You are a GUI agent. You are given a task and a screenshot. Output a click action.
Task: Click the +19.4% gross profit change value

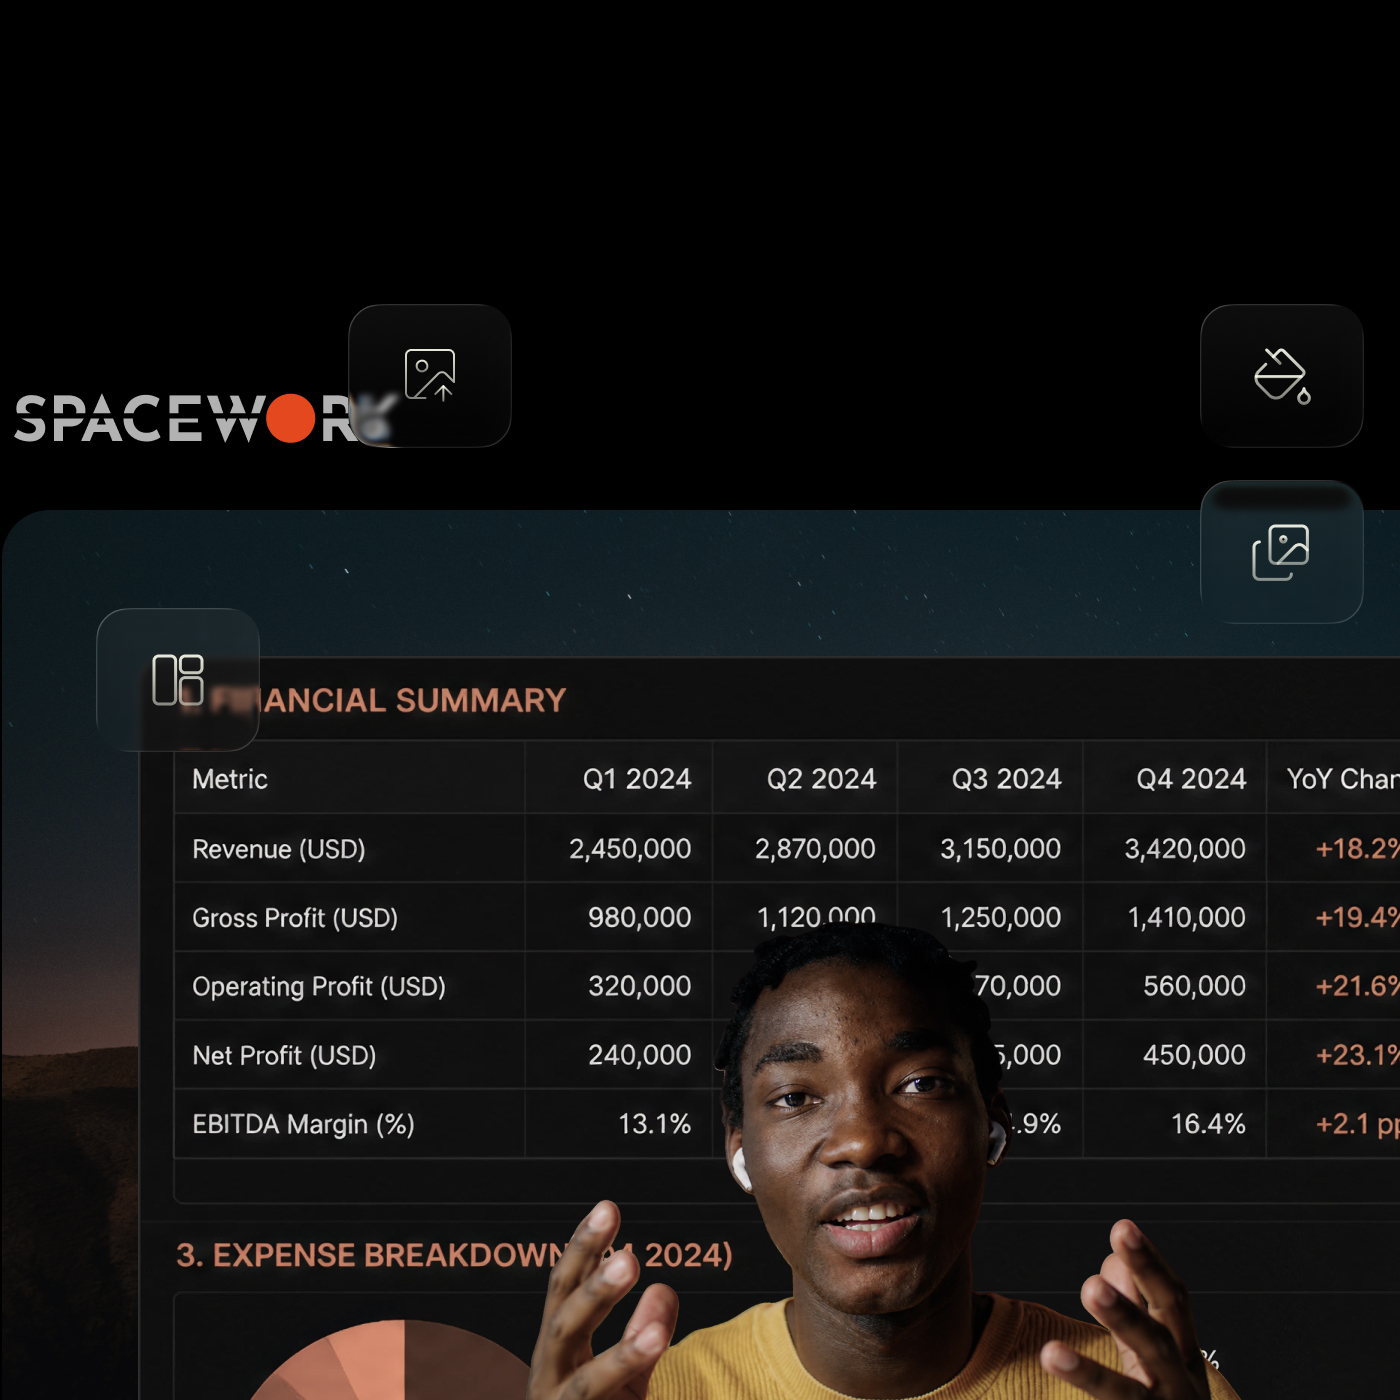(1357, 918)
